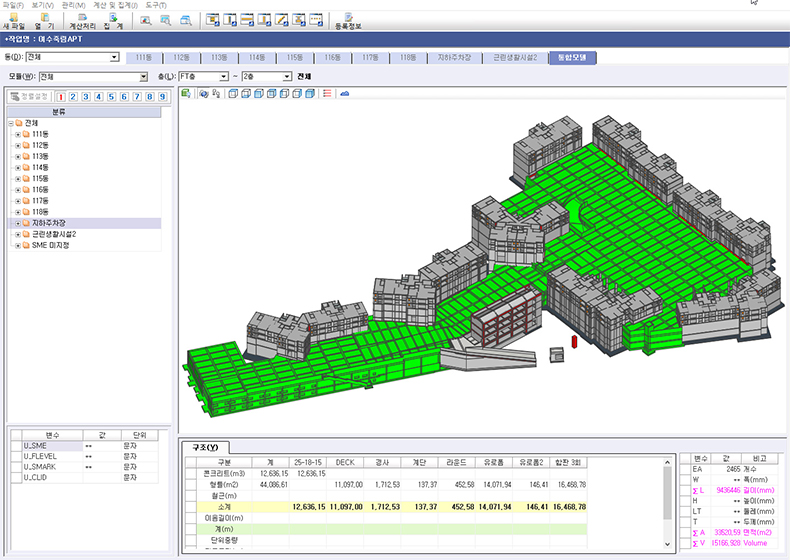Open 등록정보 from the toolbar
Image resolution: width=790 pixels, height=560 pixels.
coord(348,21)
